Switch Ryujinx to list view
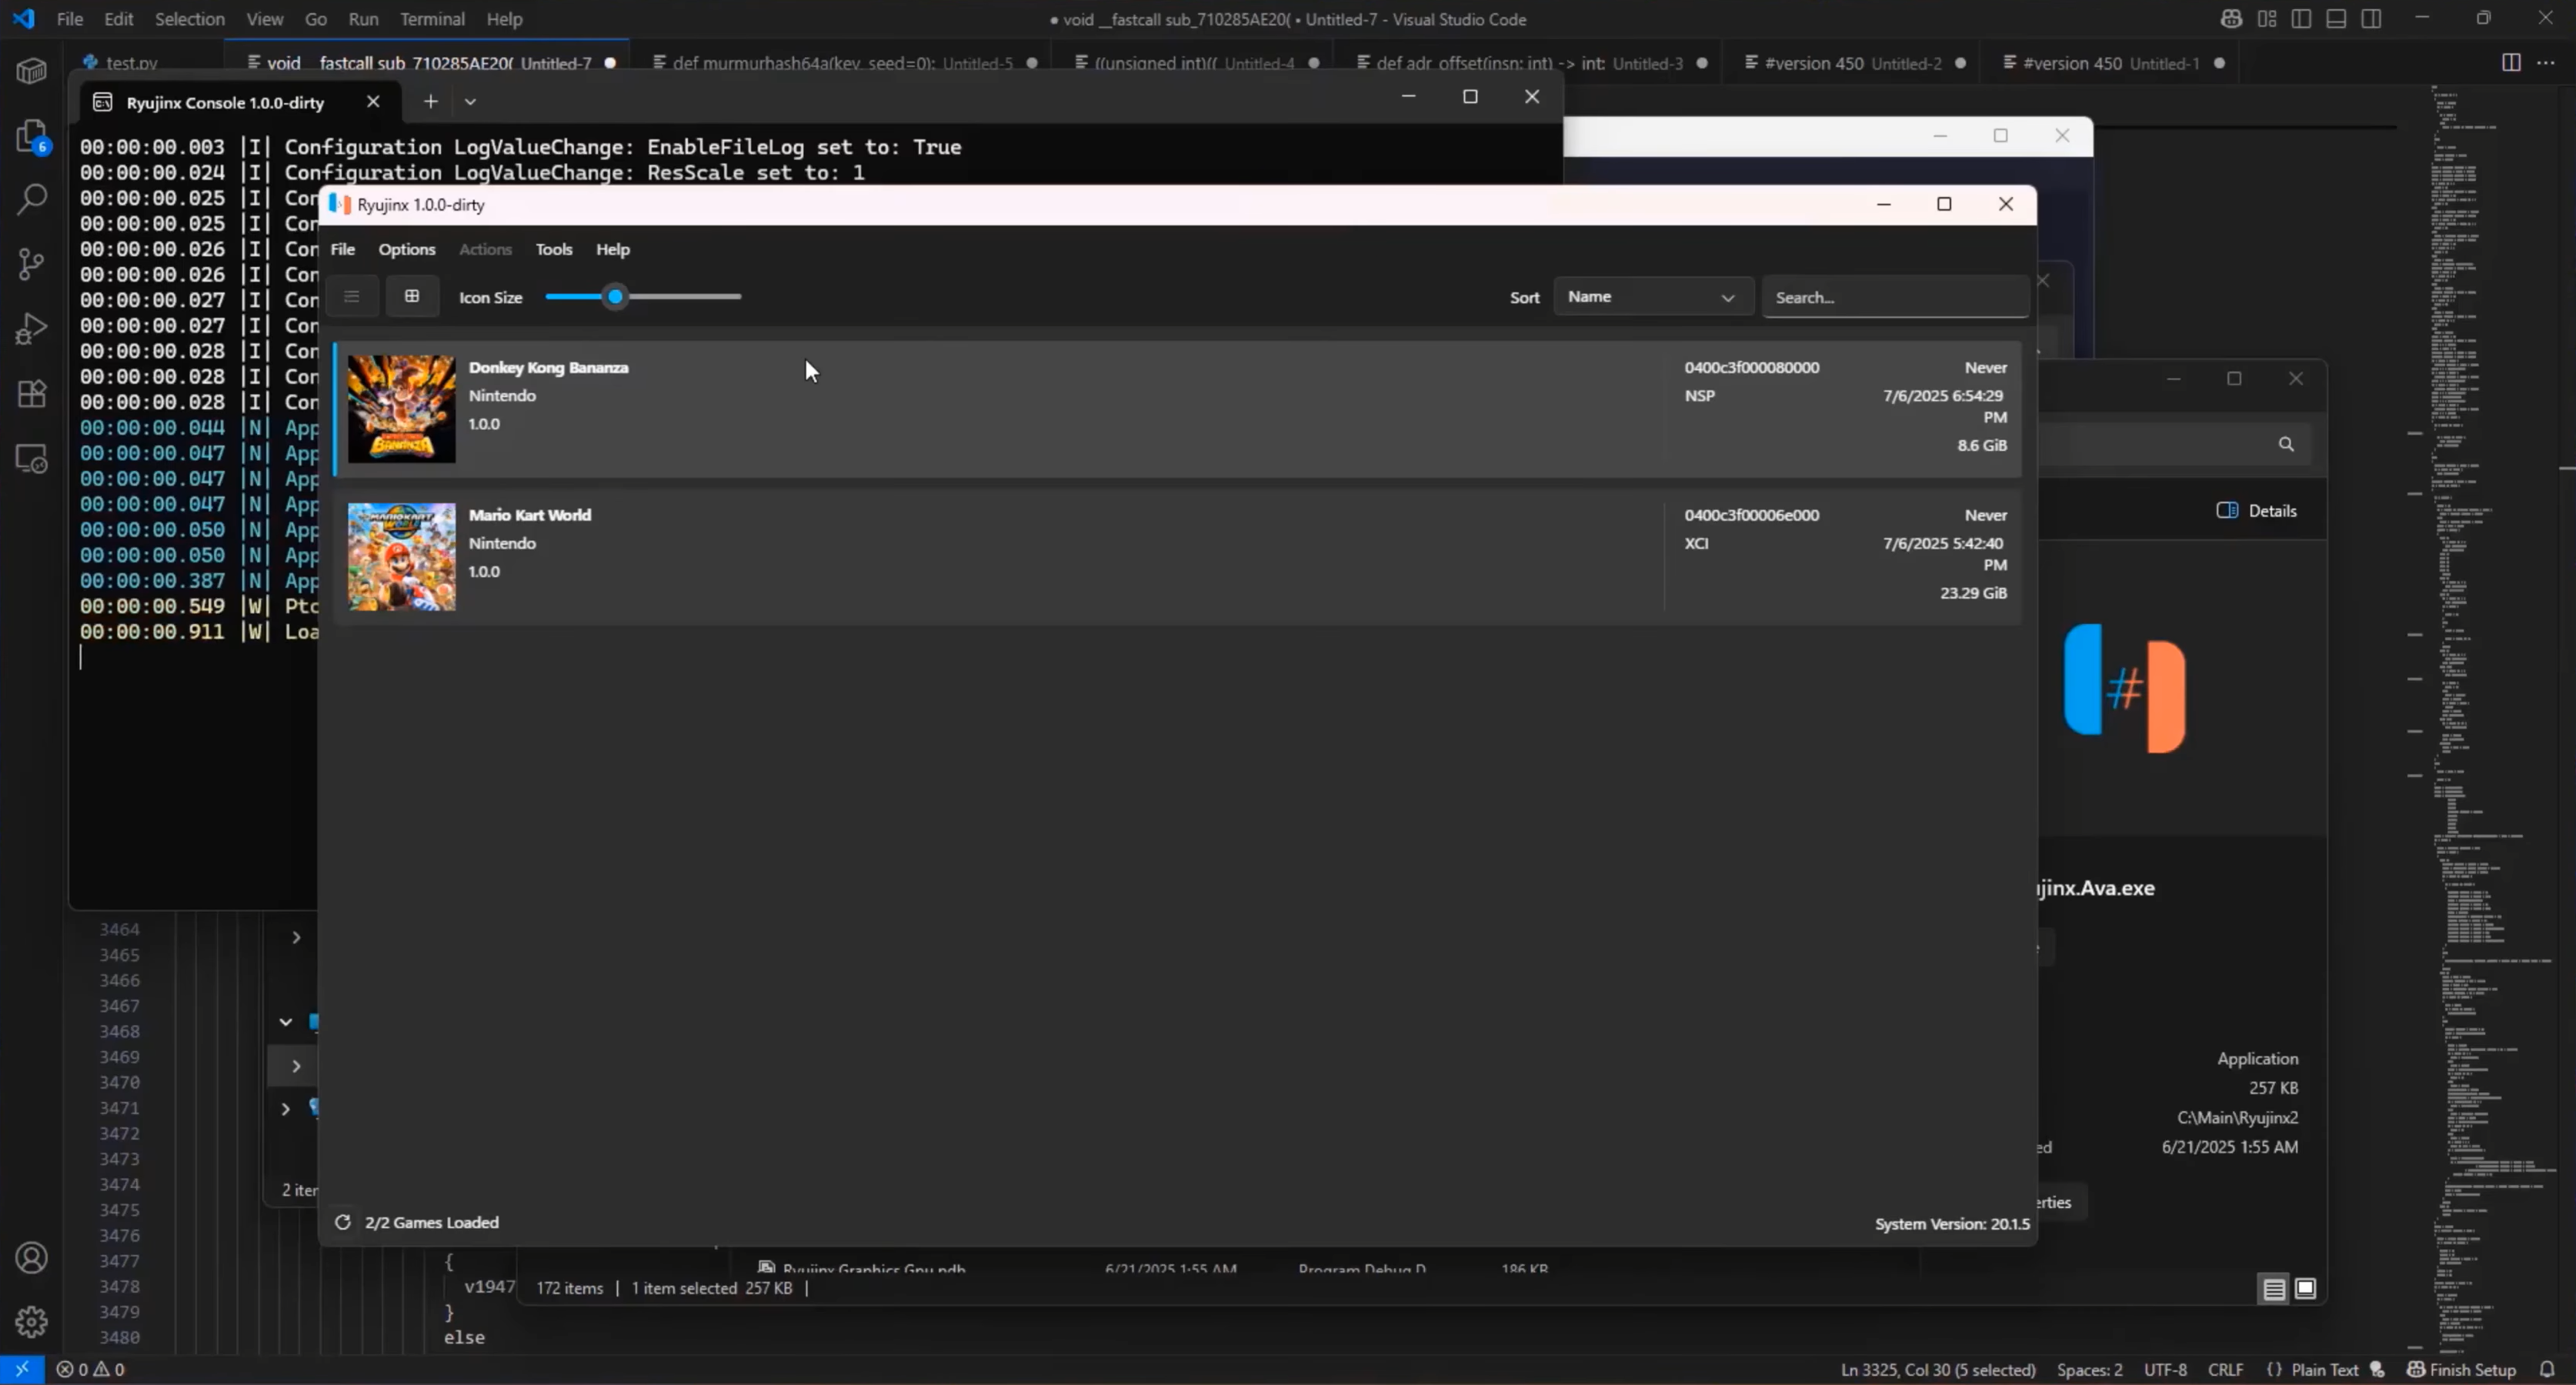Image resolution: width=2576 pixels, height=1385 pixels. pyautogui.click(x=351, y=296)
